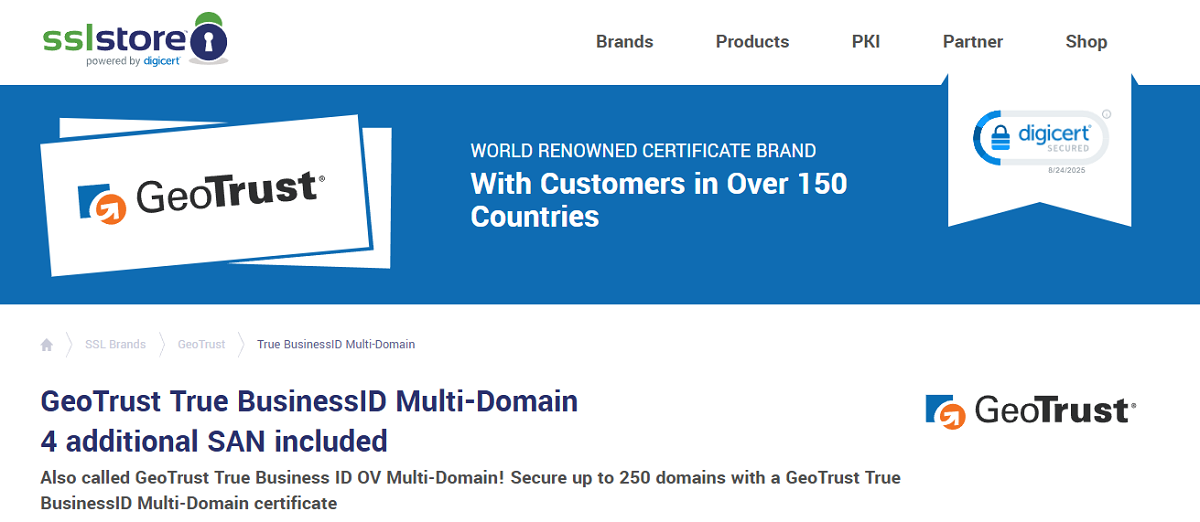Click the GeoTrust logo beside product title
Viewport: 1200px width, 522px height.
click(x=1031, y=411)
